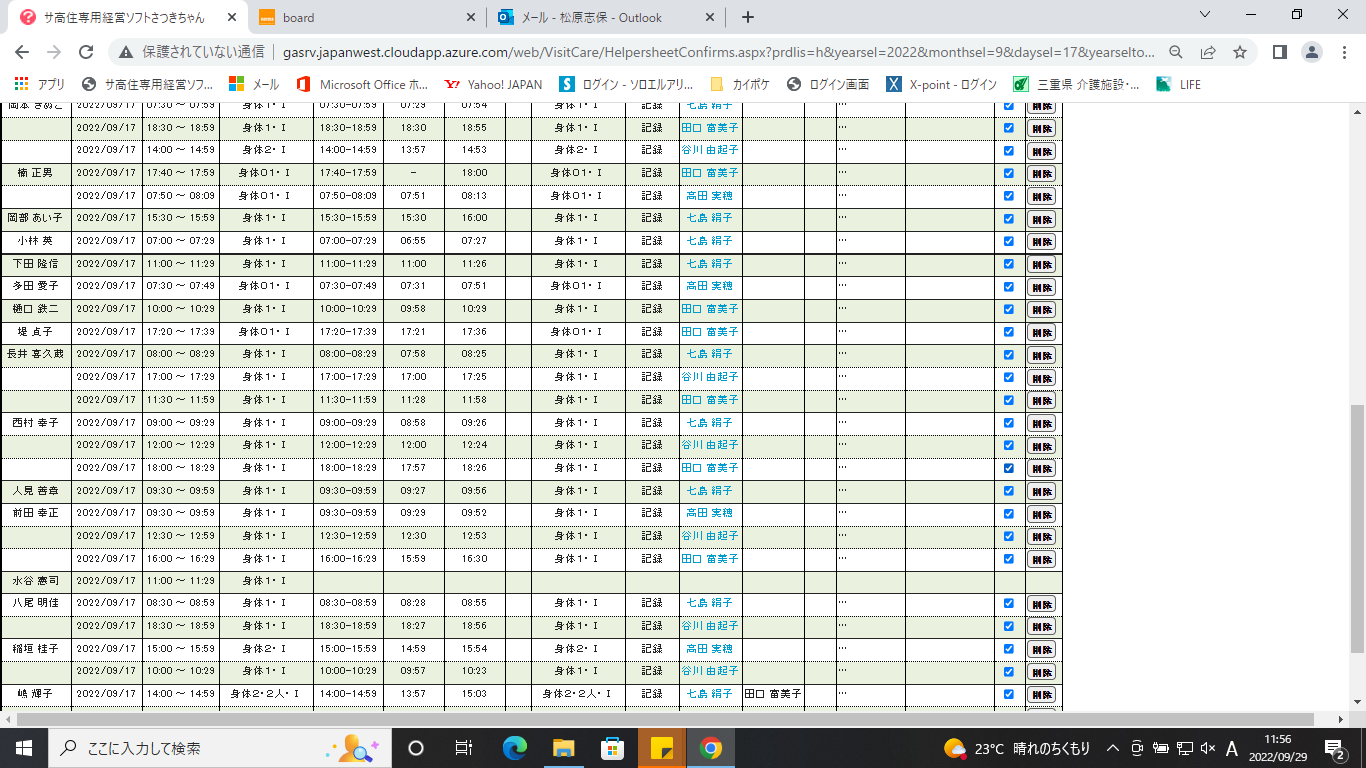
Task: Bookmark this page with the star icon
Action: (x=1240, y=52)
